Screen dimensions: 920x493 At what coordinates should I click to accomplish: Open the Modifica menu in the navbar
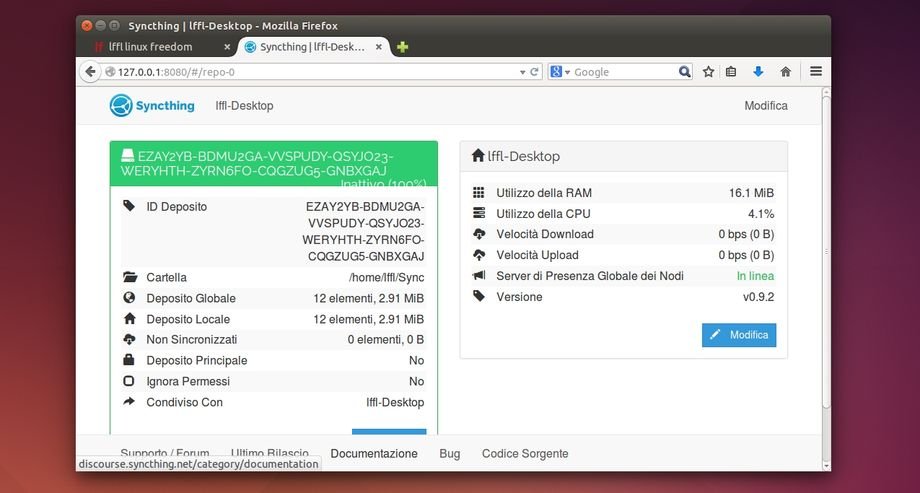(765, 106)
